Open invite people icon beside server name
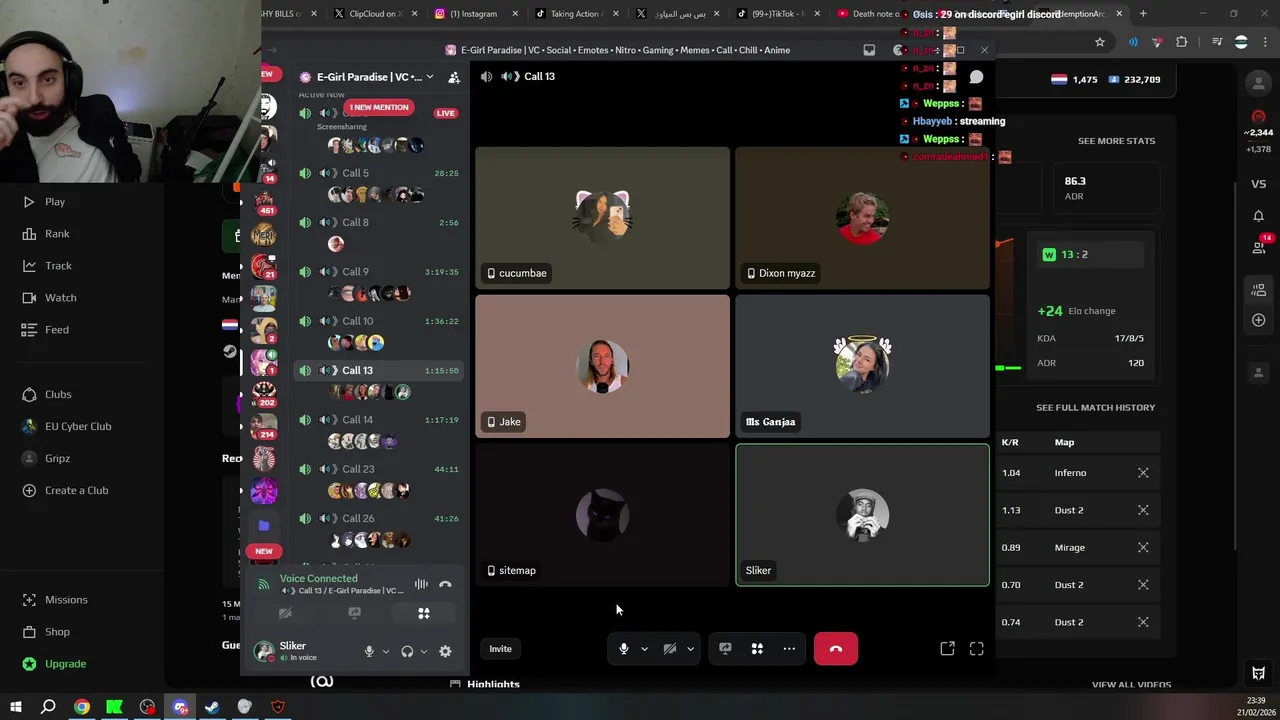1280x720 pixels. [x=454, y=77]
